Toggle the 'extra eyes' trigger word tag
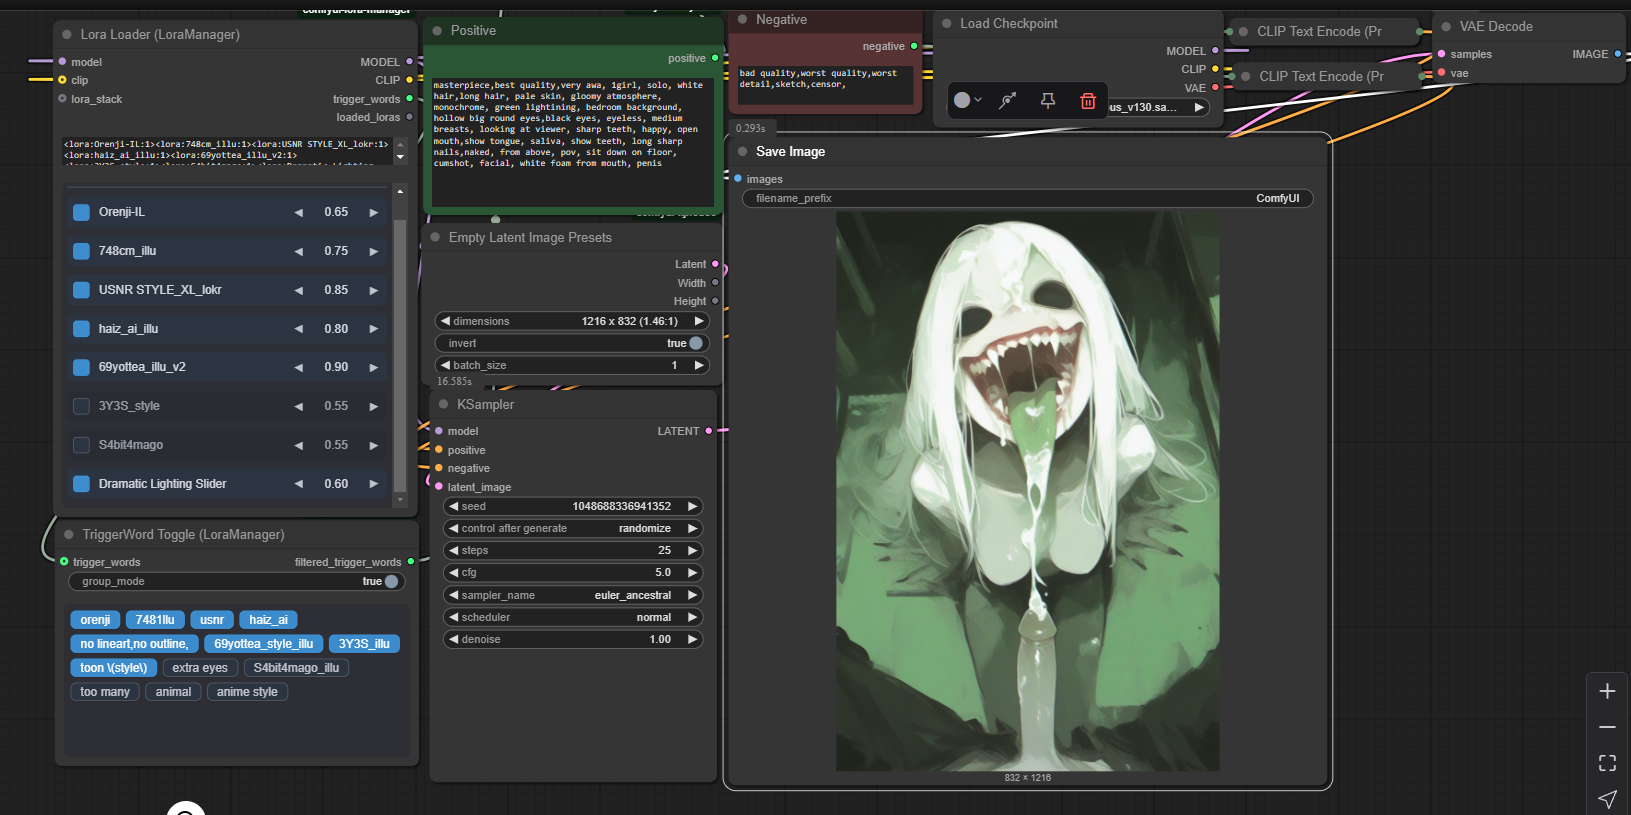Image resolution: width=1631 pixels, height=815 pixels. point(200,668)
